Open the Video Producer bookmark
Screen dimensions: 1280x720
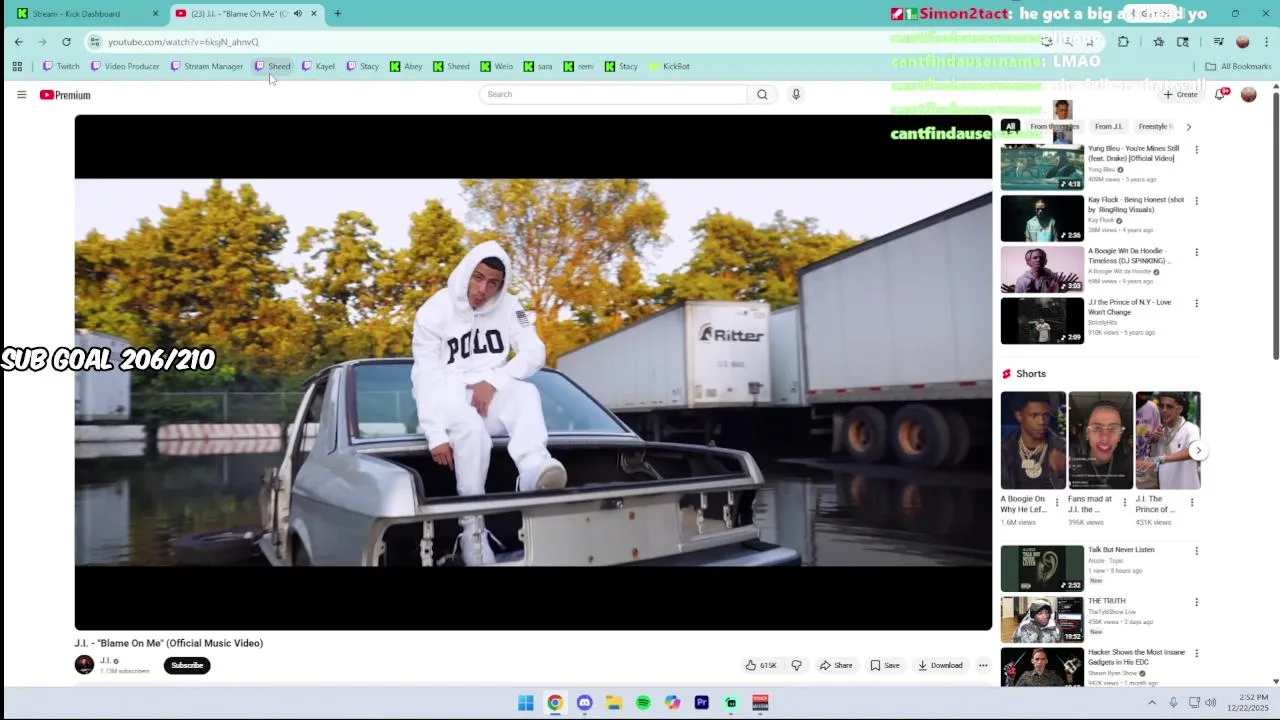125,66
